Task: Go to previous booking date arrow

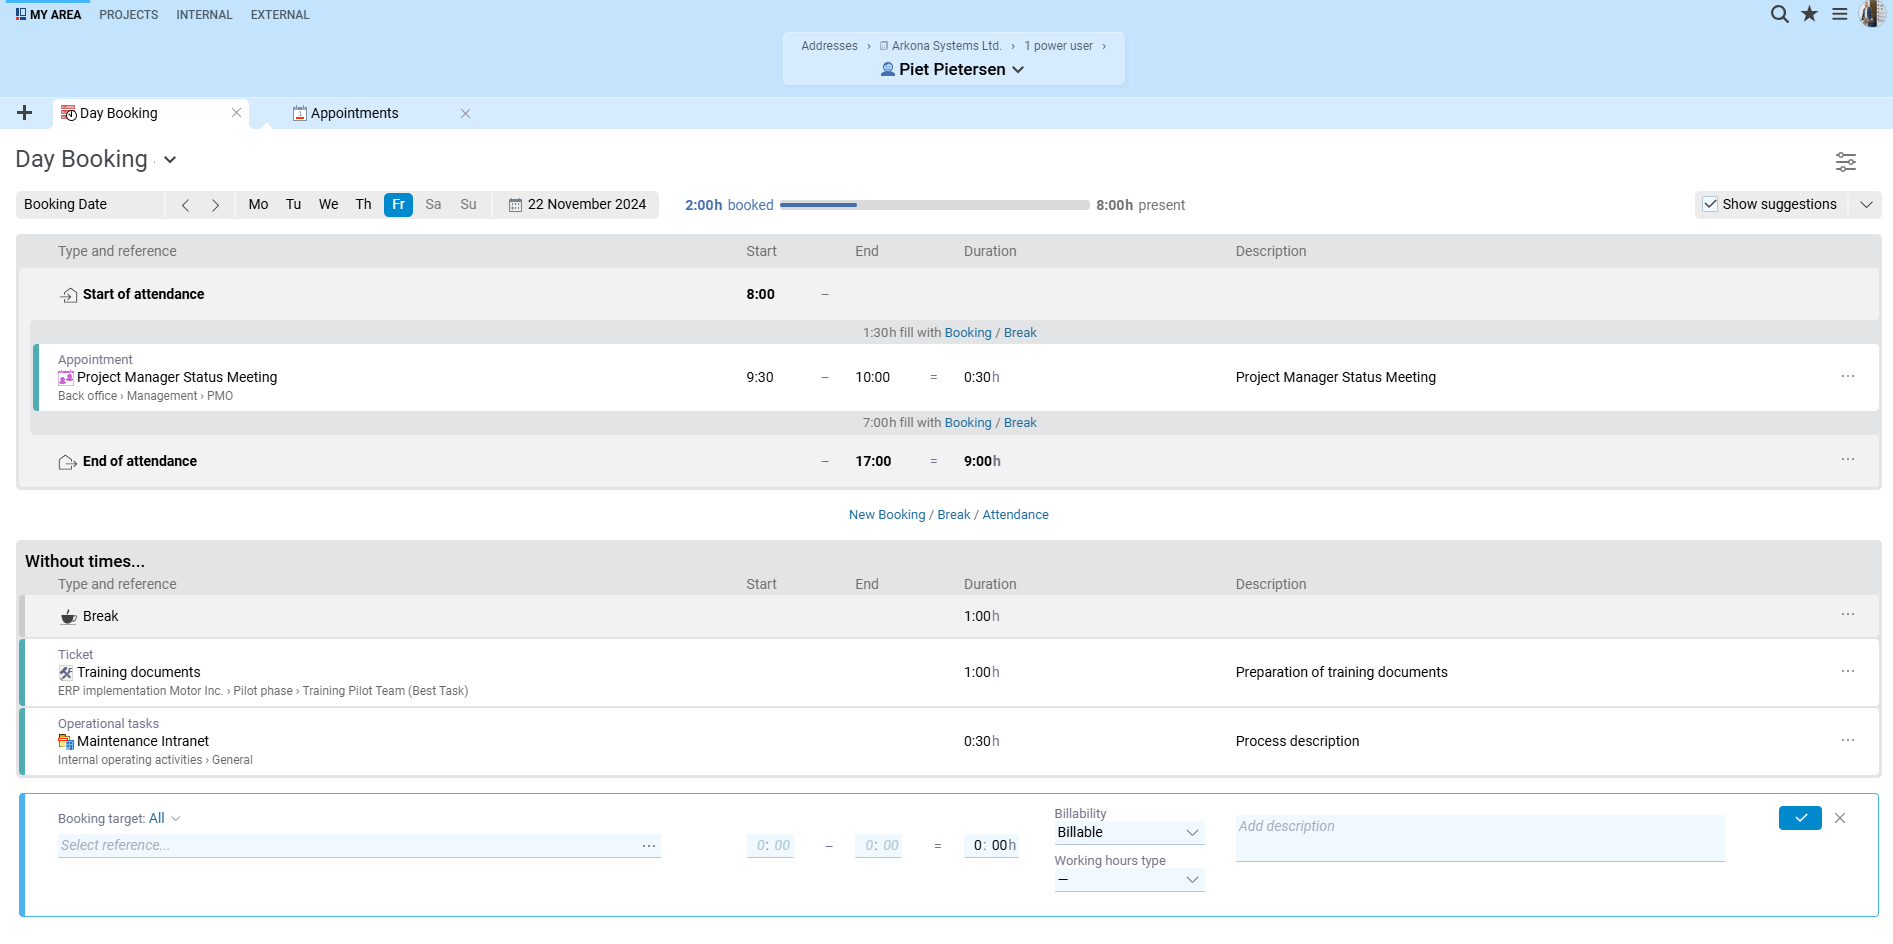Action: pos(185,205)
